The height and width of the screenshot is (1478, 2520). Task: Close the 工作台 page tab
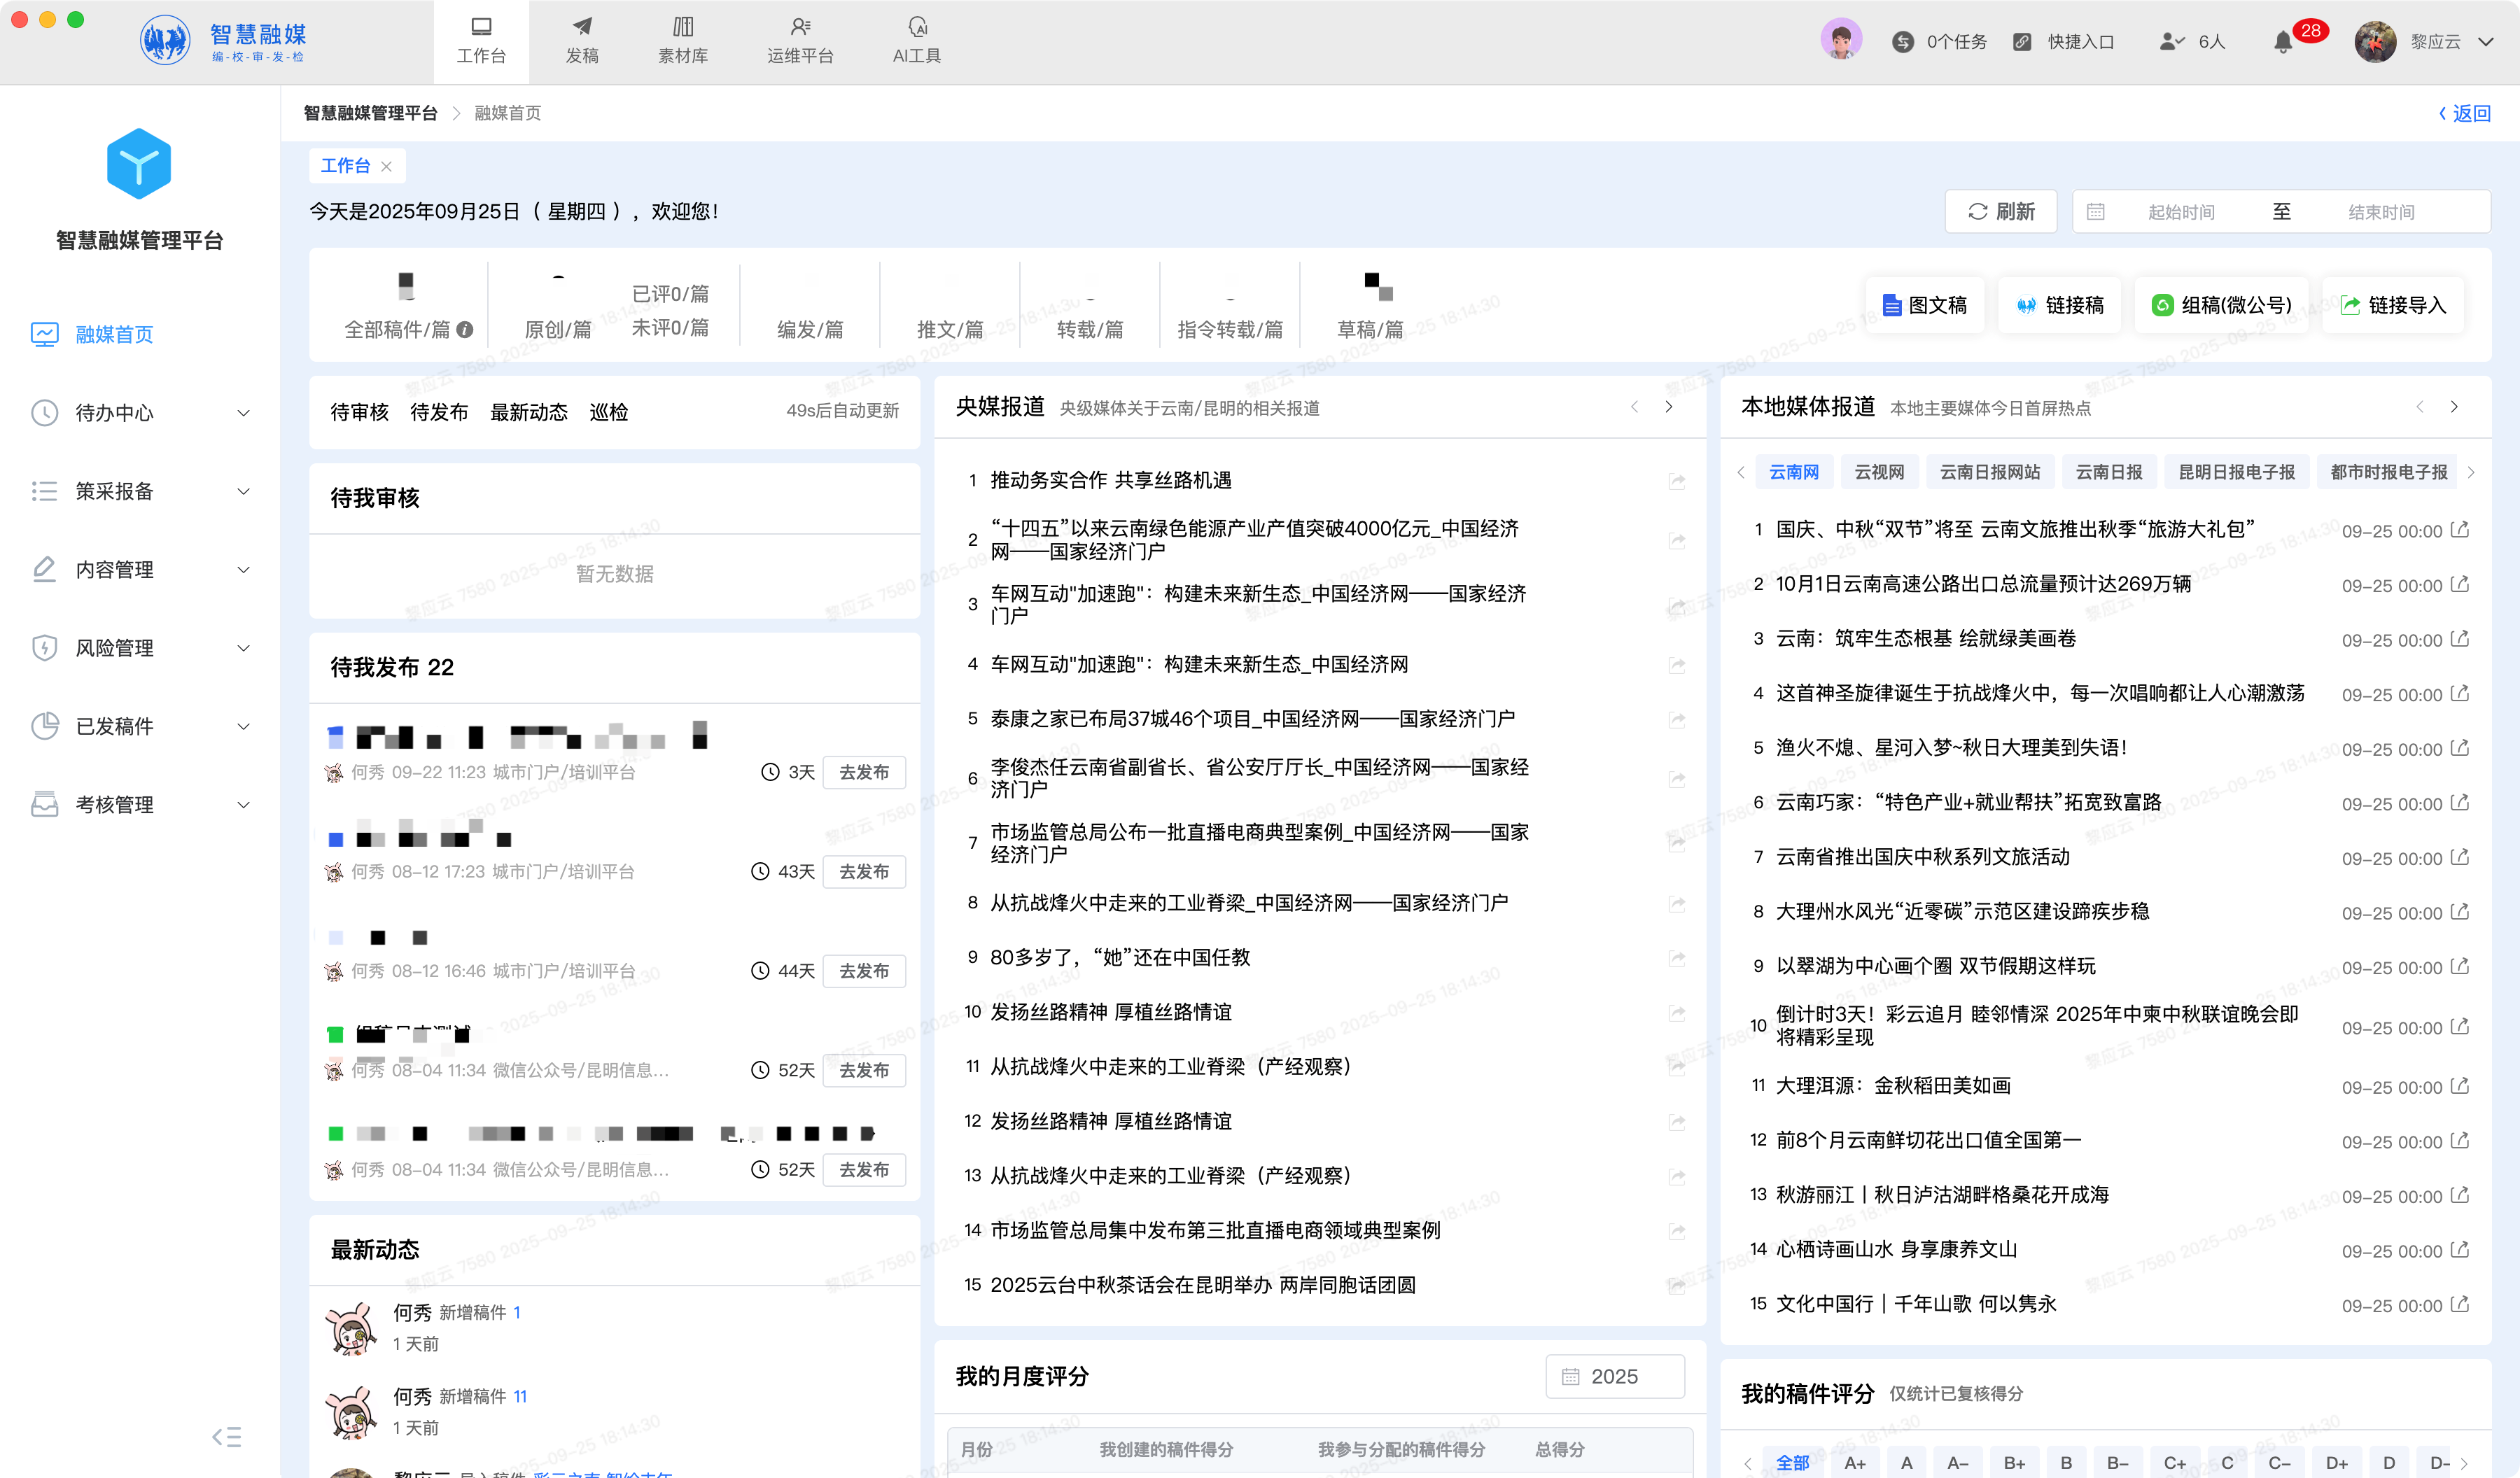(x=387, y=166)
